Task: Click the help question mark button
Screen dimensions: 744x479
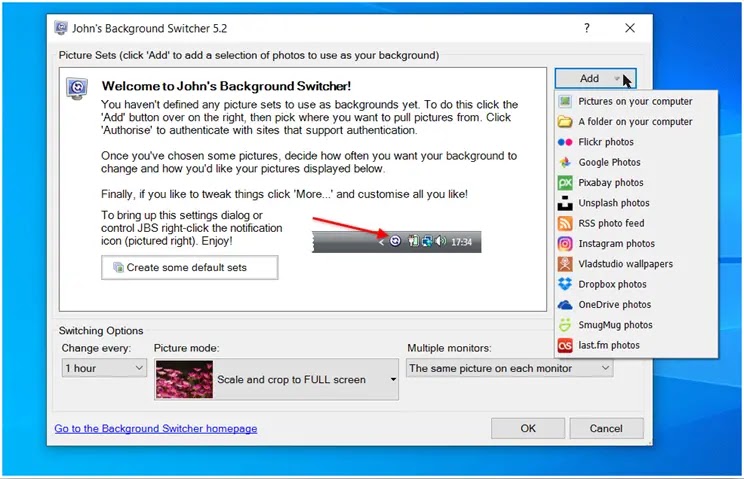Action: pyautogui.click(x=587, y=28)
